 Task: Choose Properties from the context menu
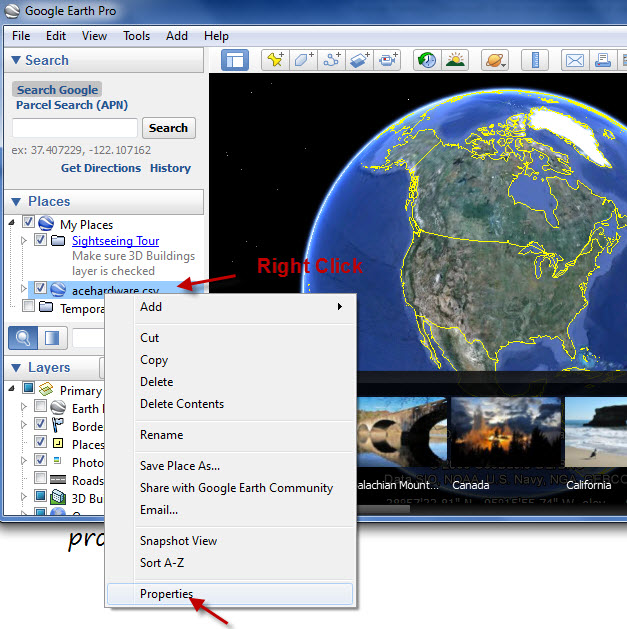(x=231, y=594)
